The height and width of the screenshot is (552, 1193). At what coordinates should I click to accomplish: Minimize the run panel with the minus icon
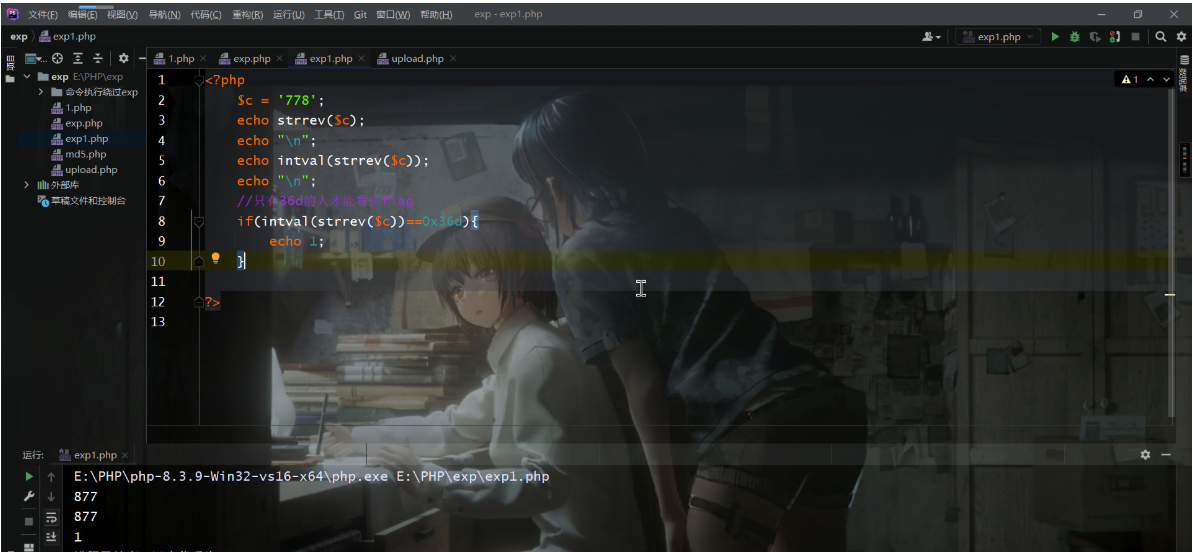(1166, 455)
